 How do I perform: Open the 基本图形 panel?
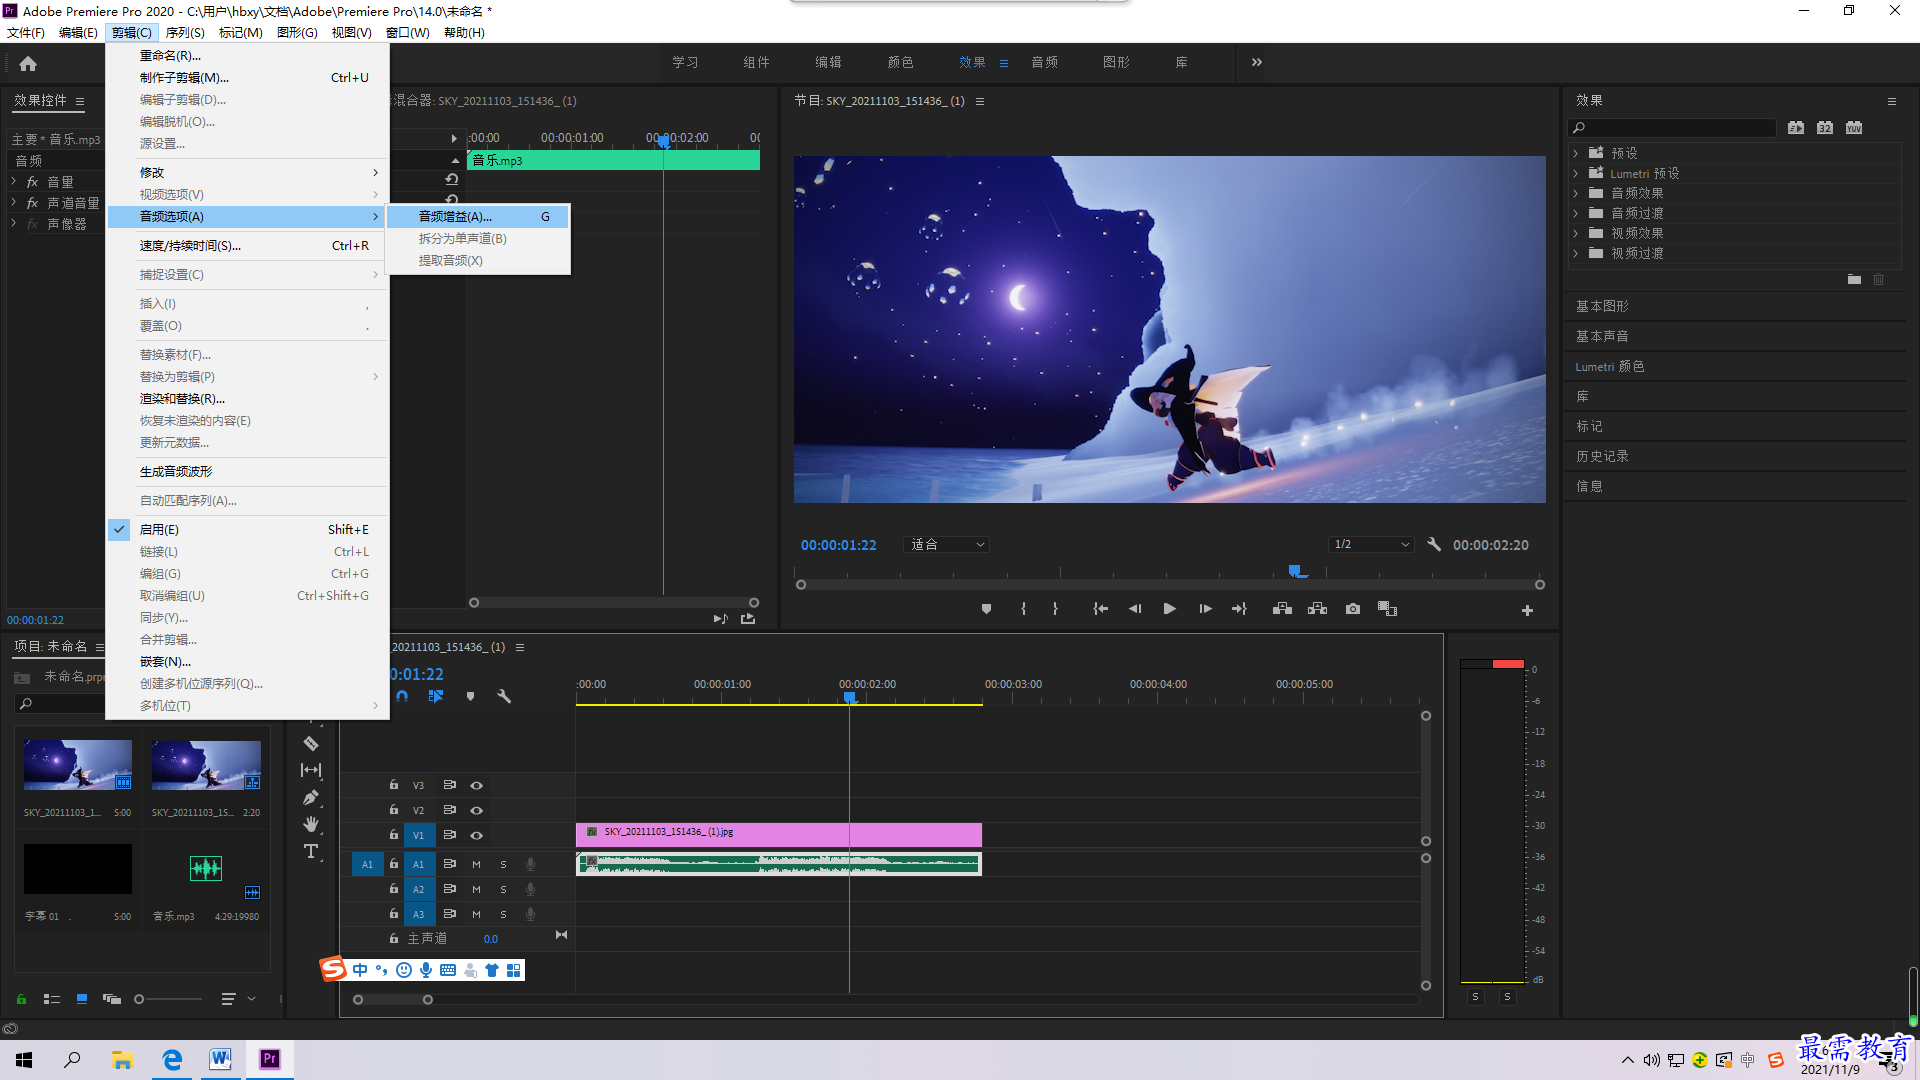click(1602, 306)
